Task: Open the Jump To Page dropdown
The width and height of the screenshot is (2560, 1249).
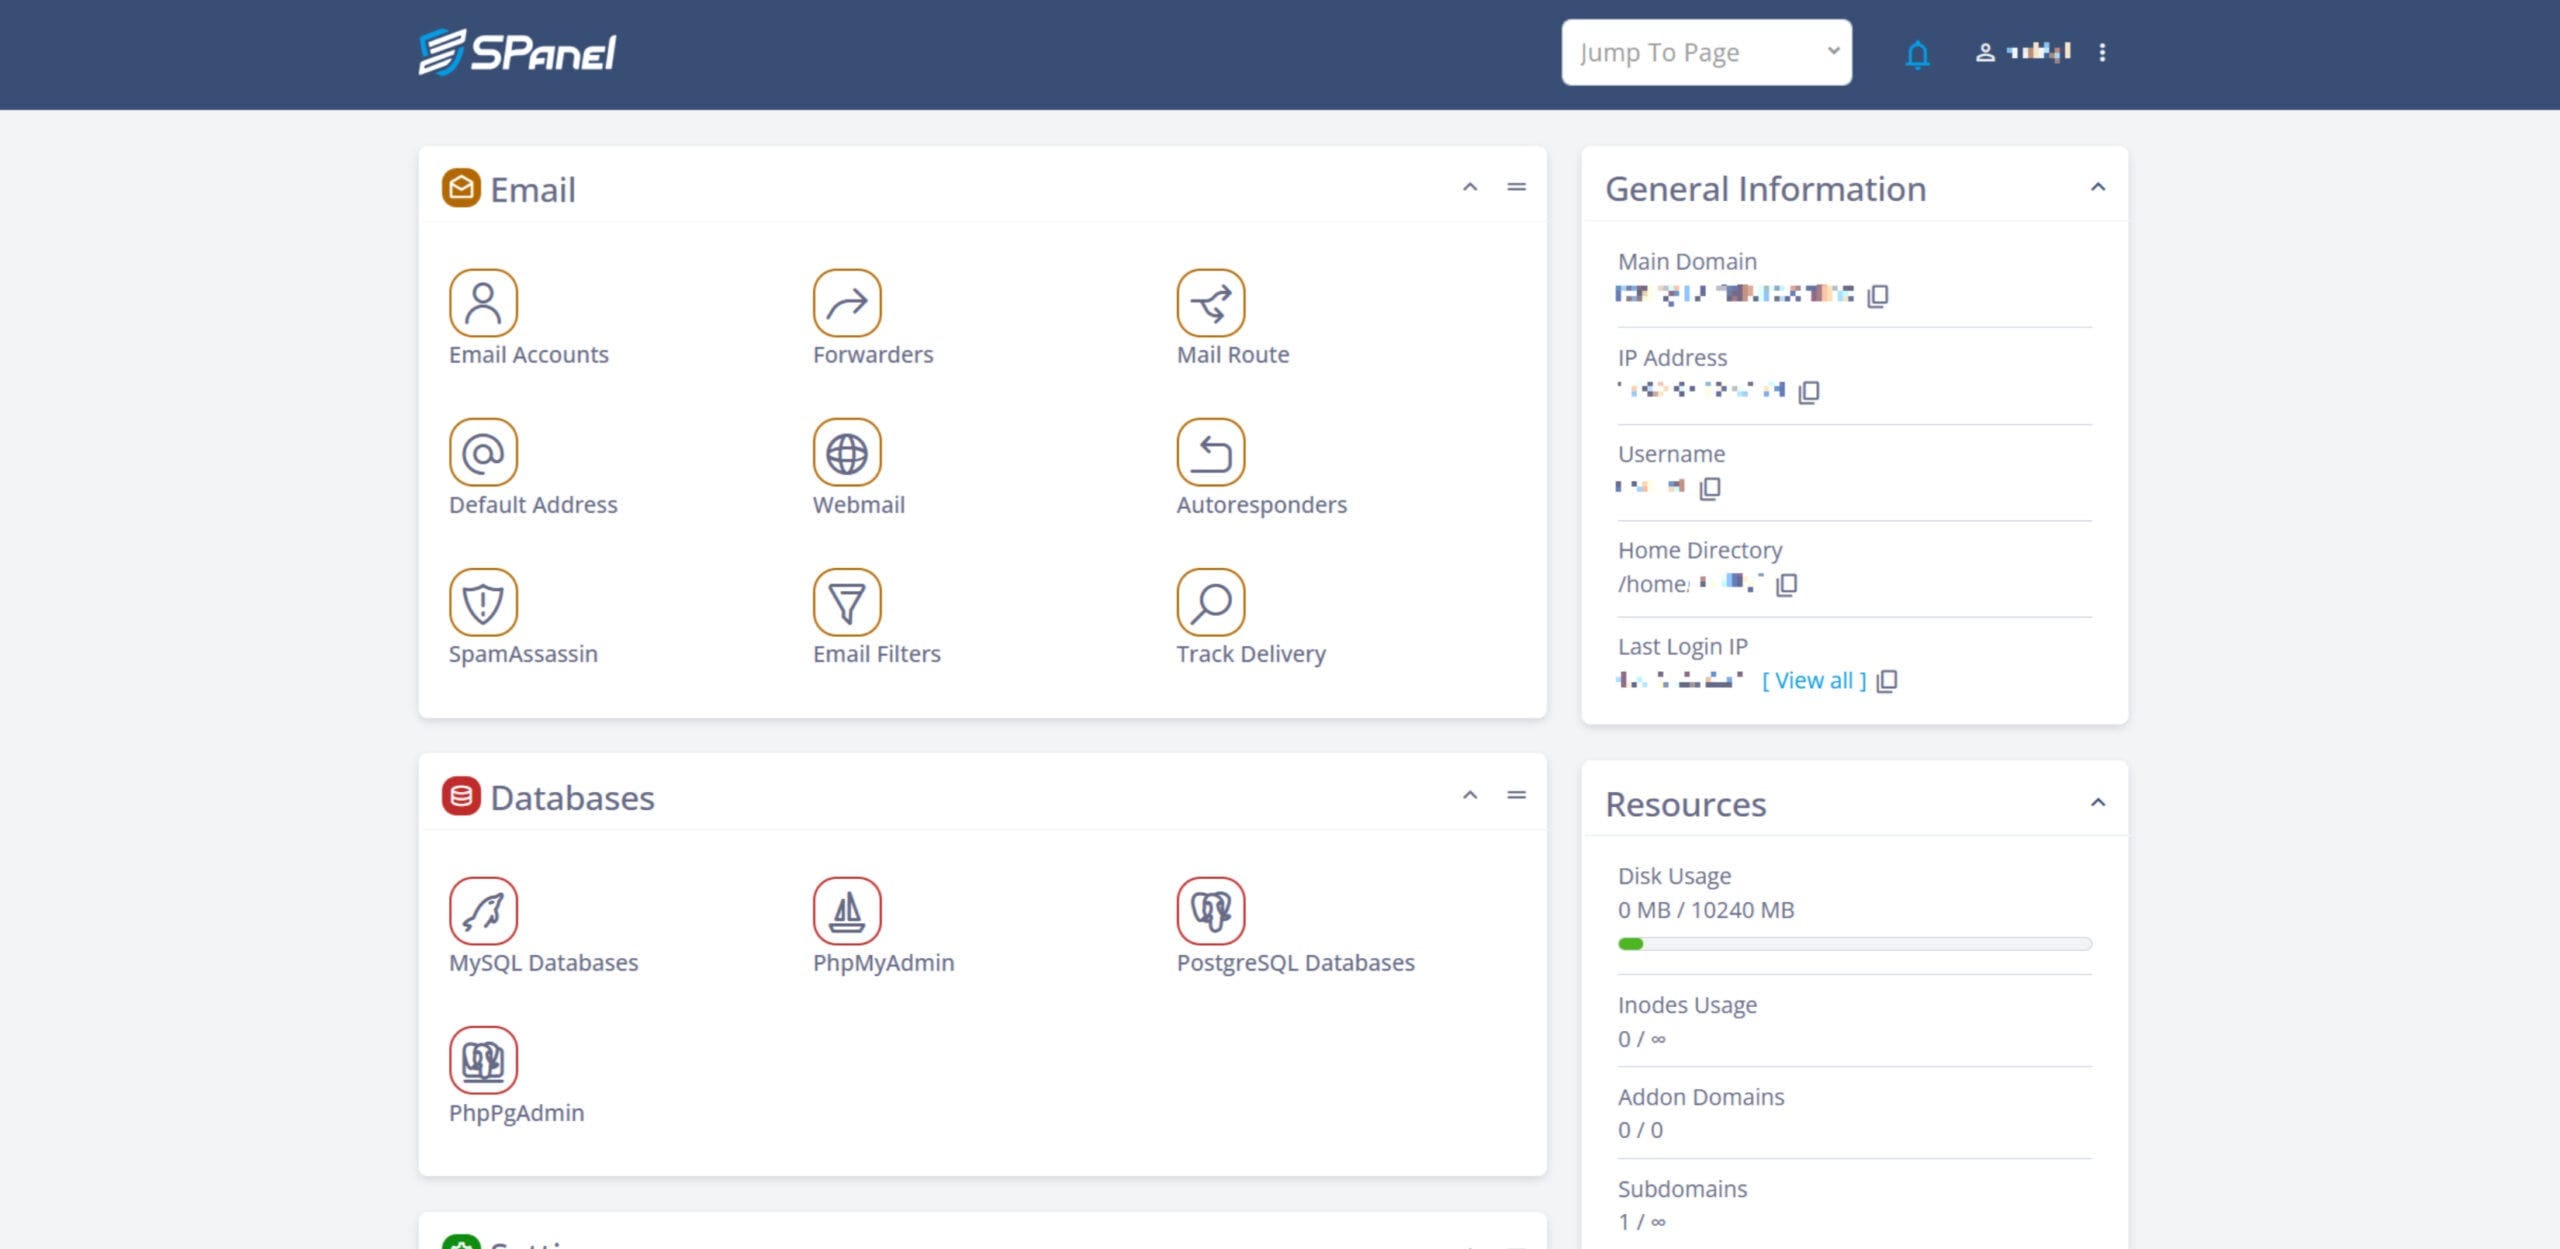Action: (x=1706, y=52)
